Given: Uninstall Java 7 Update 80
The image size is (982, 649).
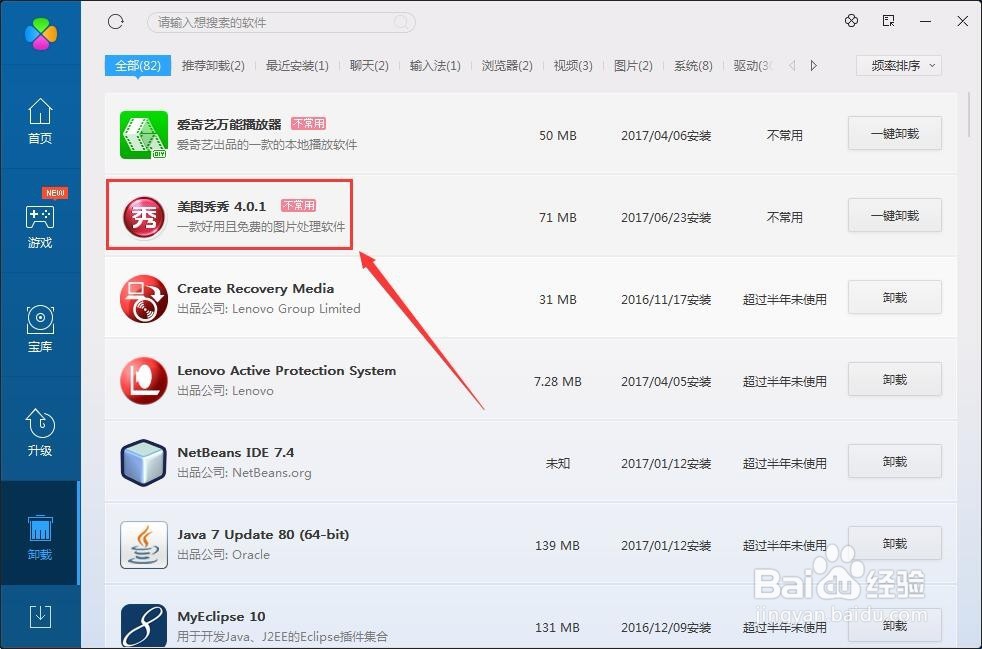Looking at the screenshot, I should tap(894, 544).
